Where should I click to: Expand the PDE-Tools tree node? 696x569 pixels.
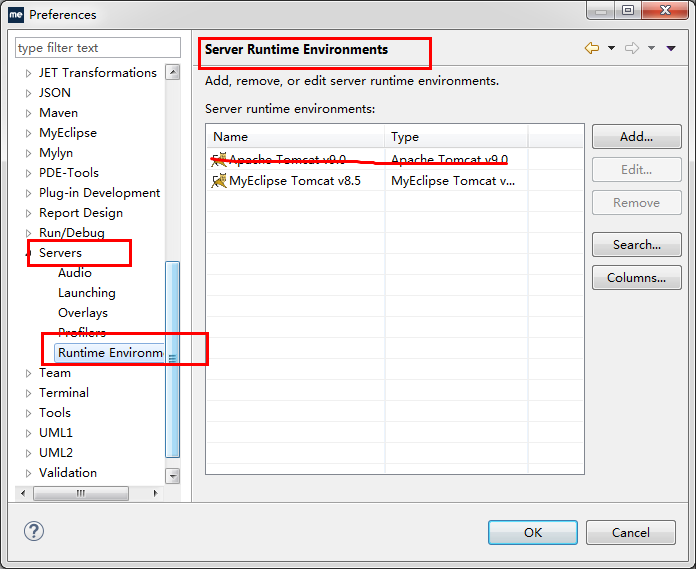28,173
